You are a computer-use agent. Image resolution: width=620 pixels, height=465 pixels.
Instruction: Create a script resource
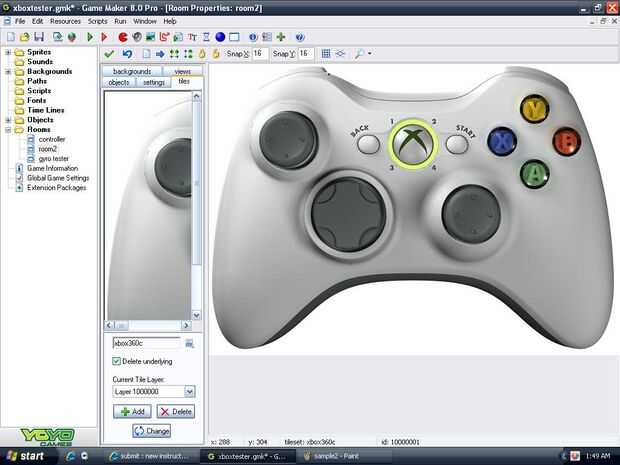pyautogui.click(x=178, y=37)
